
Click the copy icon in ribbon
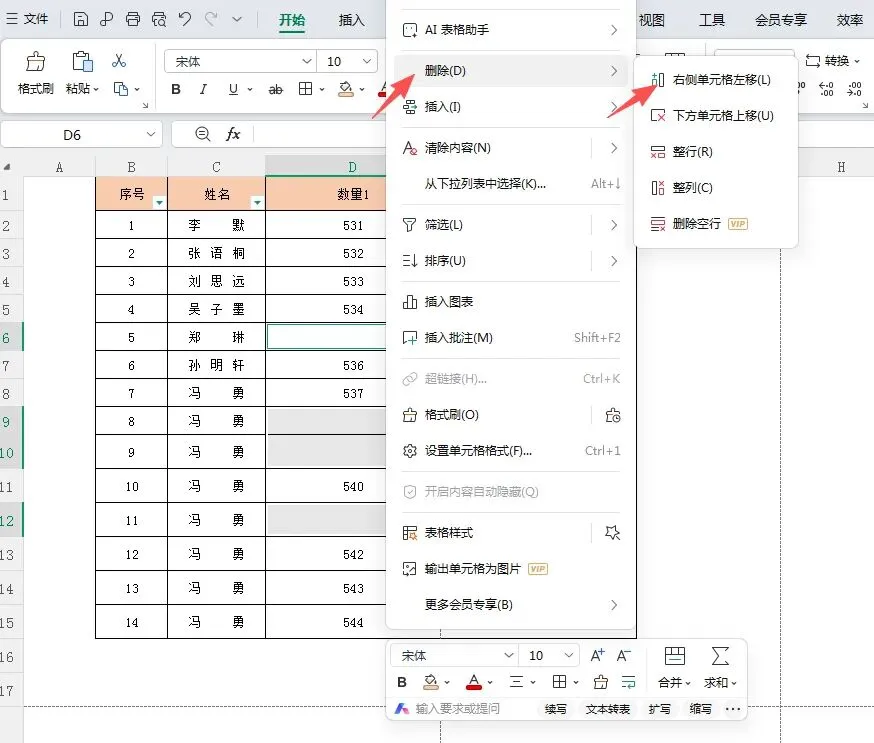pos(121,89)
